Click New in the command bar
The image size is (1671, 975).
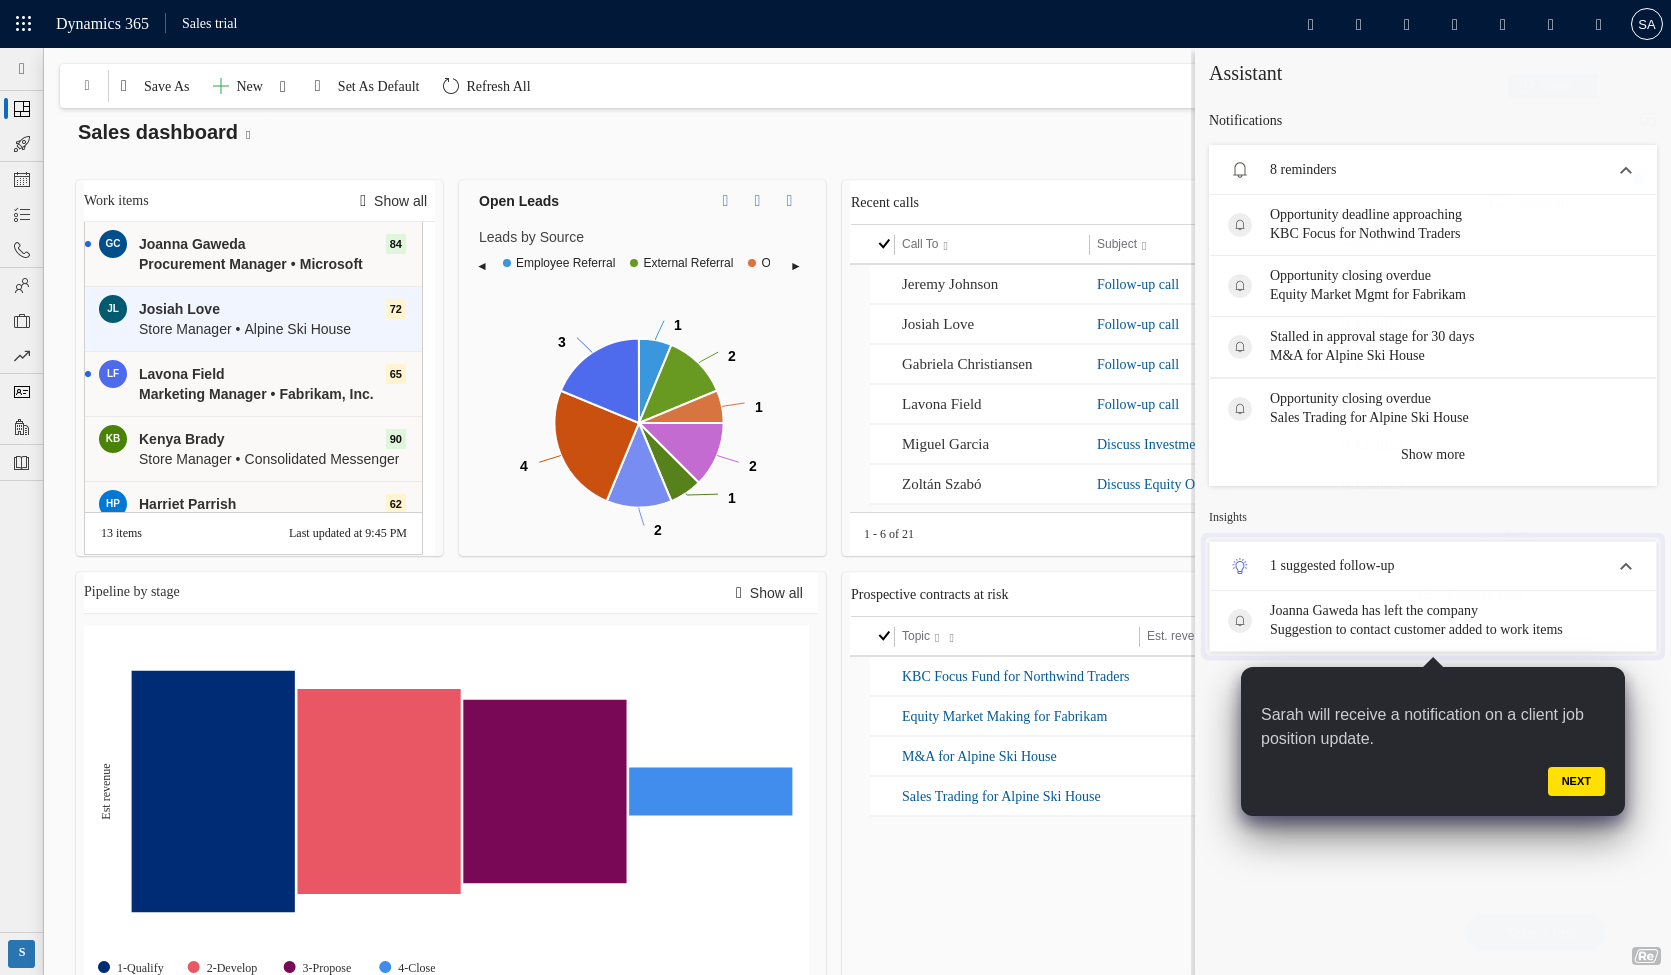click(249, 86)
